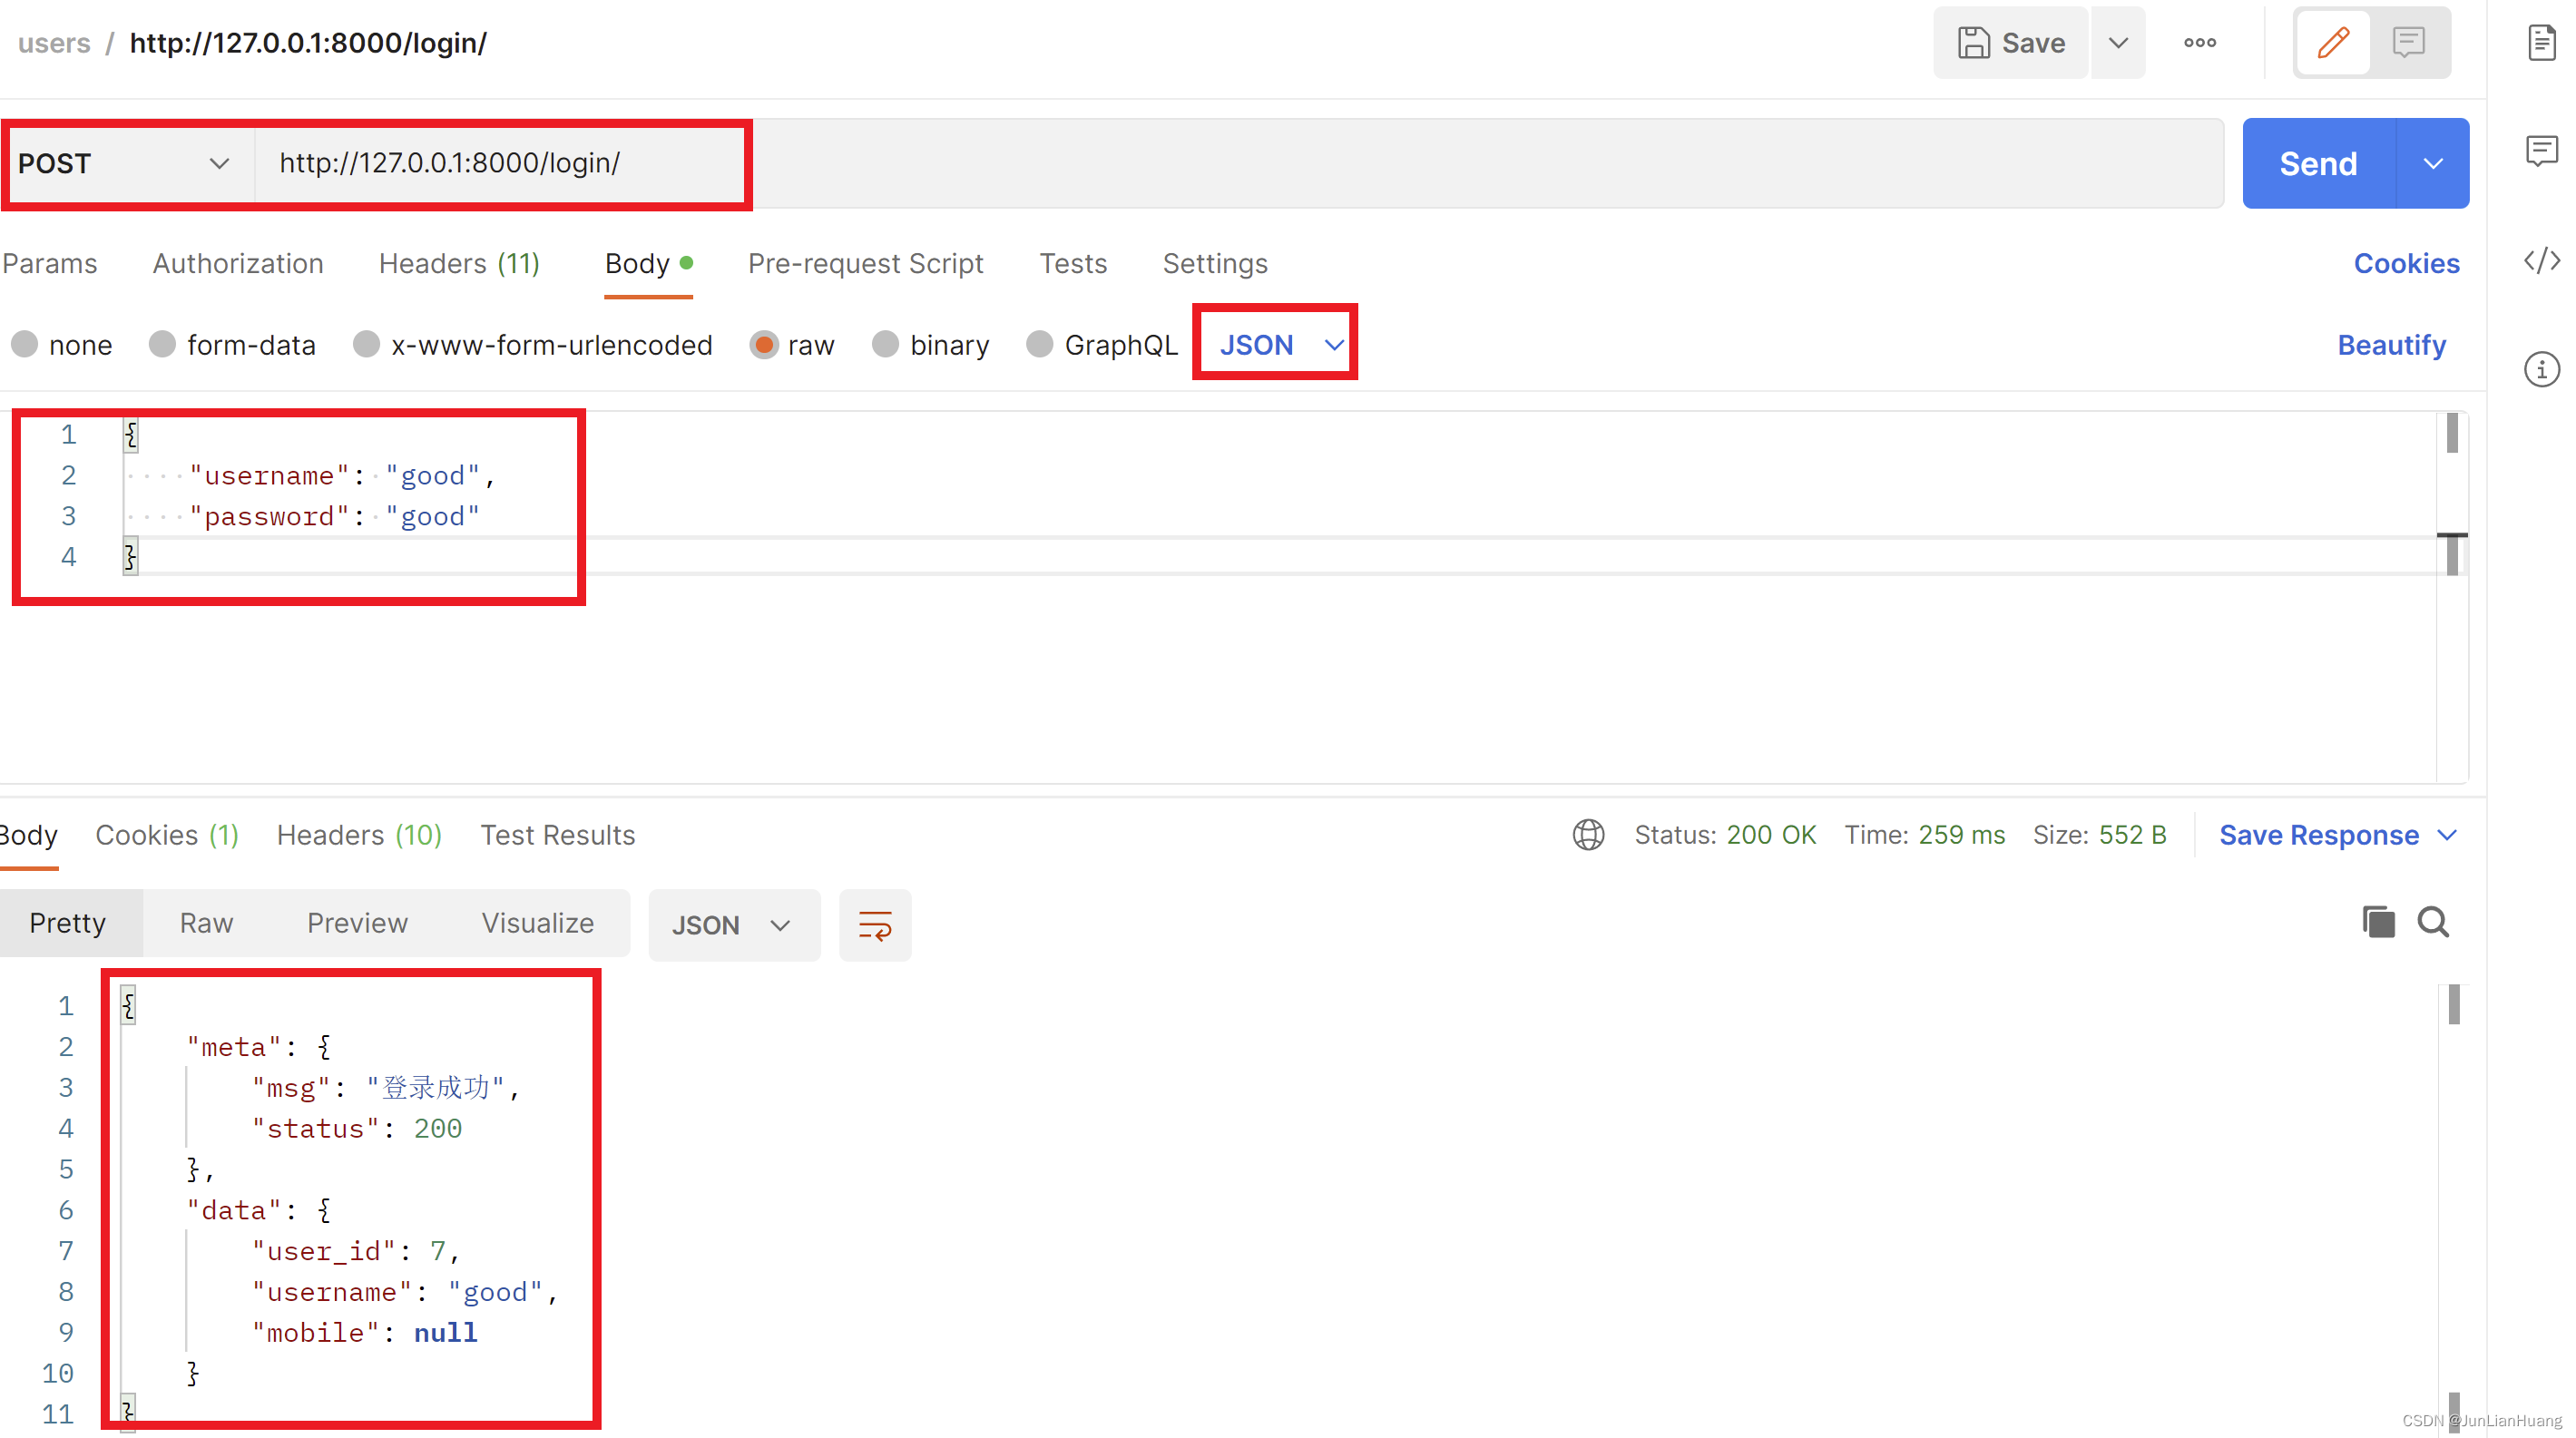
Task: Click the response body scrollbar thumb
Action: point(2454,1004)
